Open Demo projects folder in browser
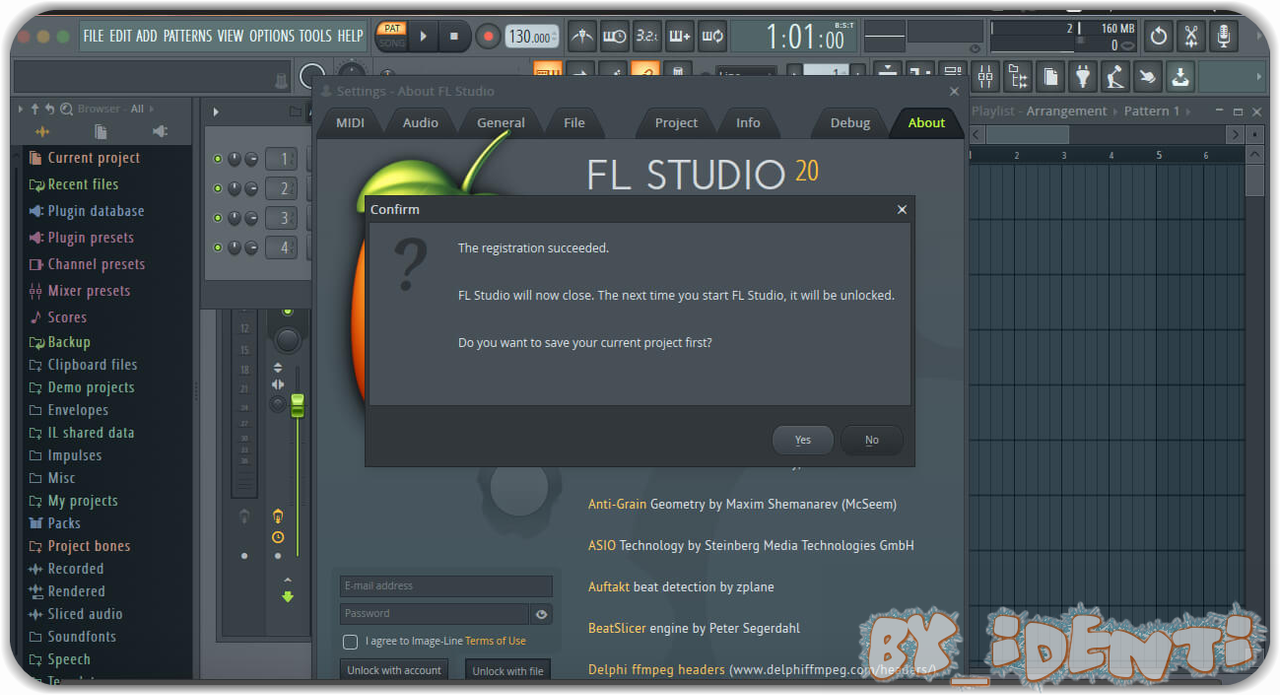The width and height of the screenshot is (1280, 695). point(90,388)
